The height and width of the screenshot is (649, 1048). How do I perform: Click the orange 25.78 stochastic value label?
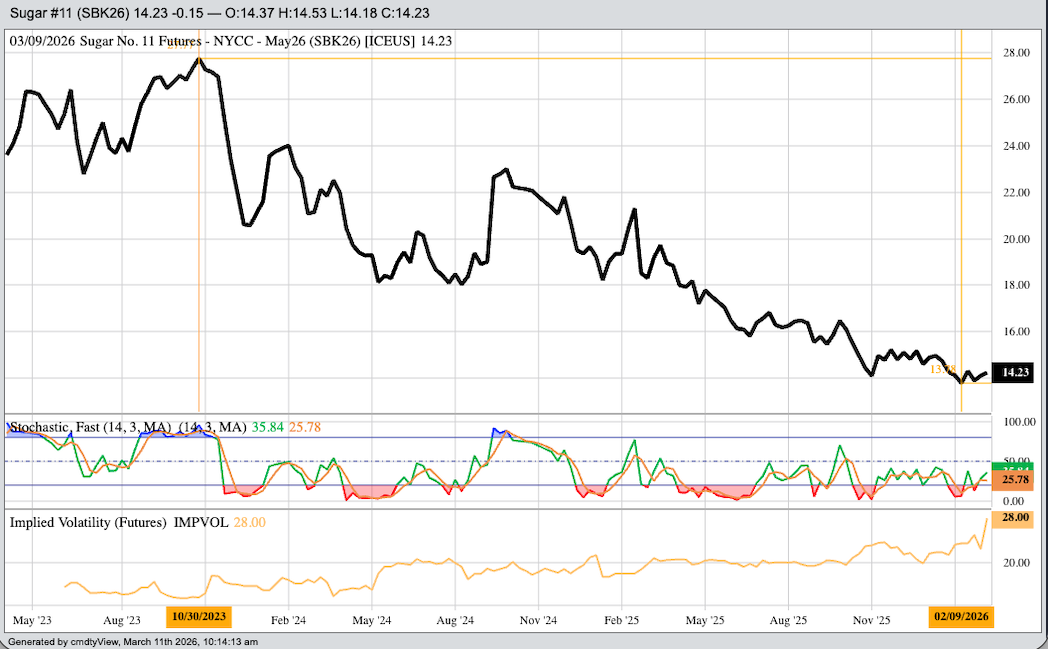tap(1013, 480)
